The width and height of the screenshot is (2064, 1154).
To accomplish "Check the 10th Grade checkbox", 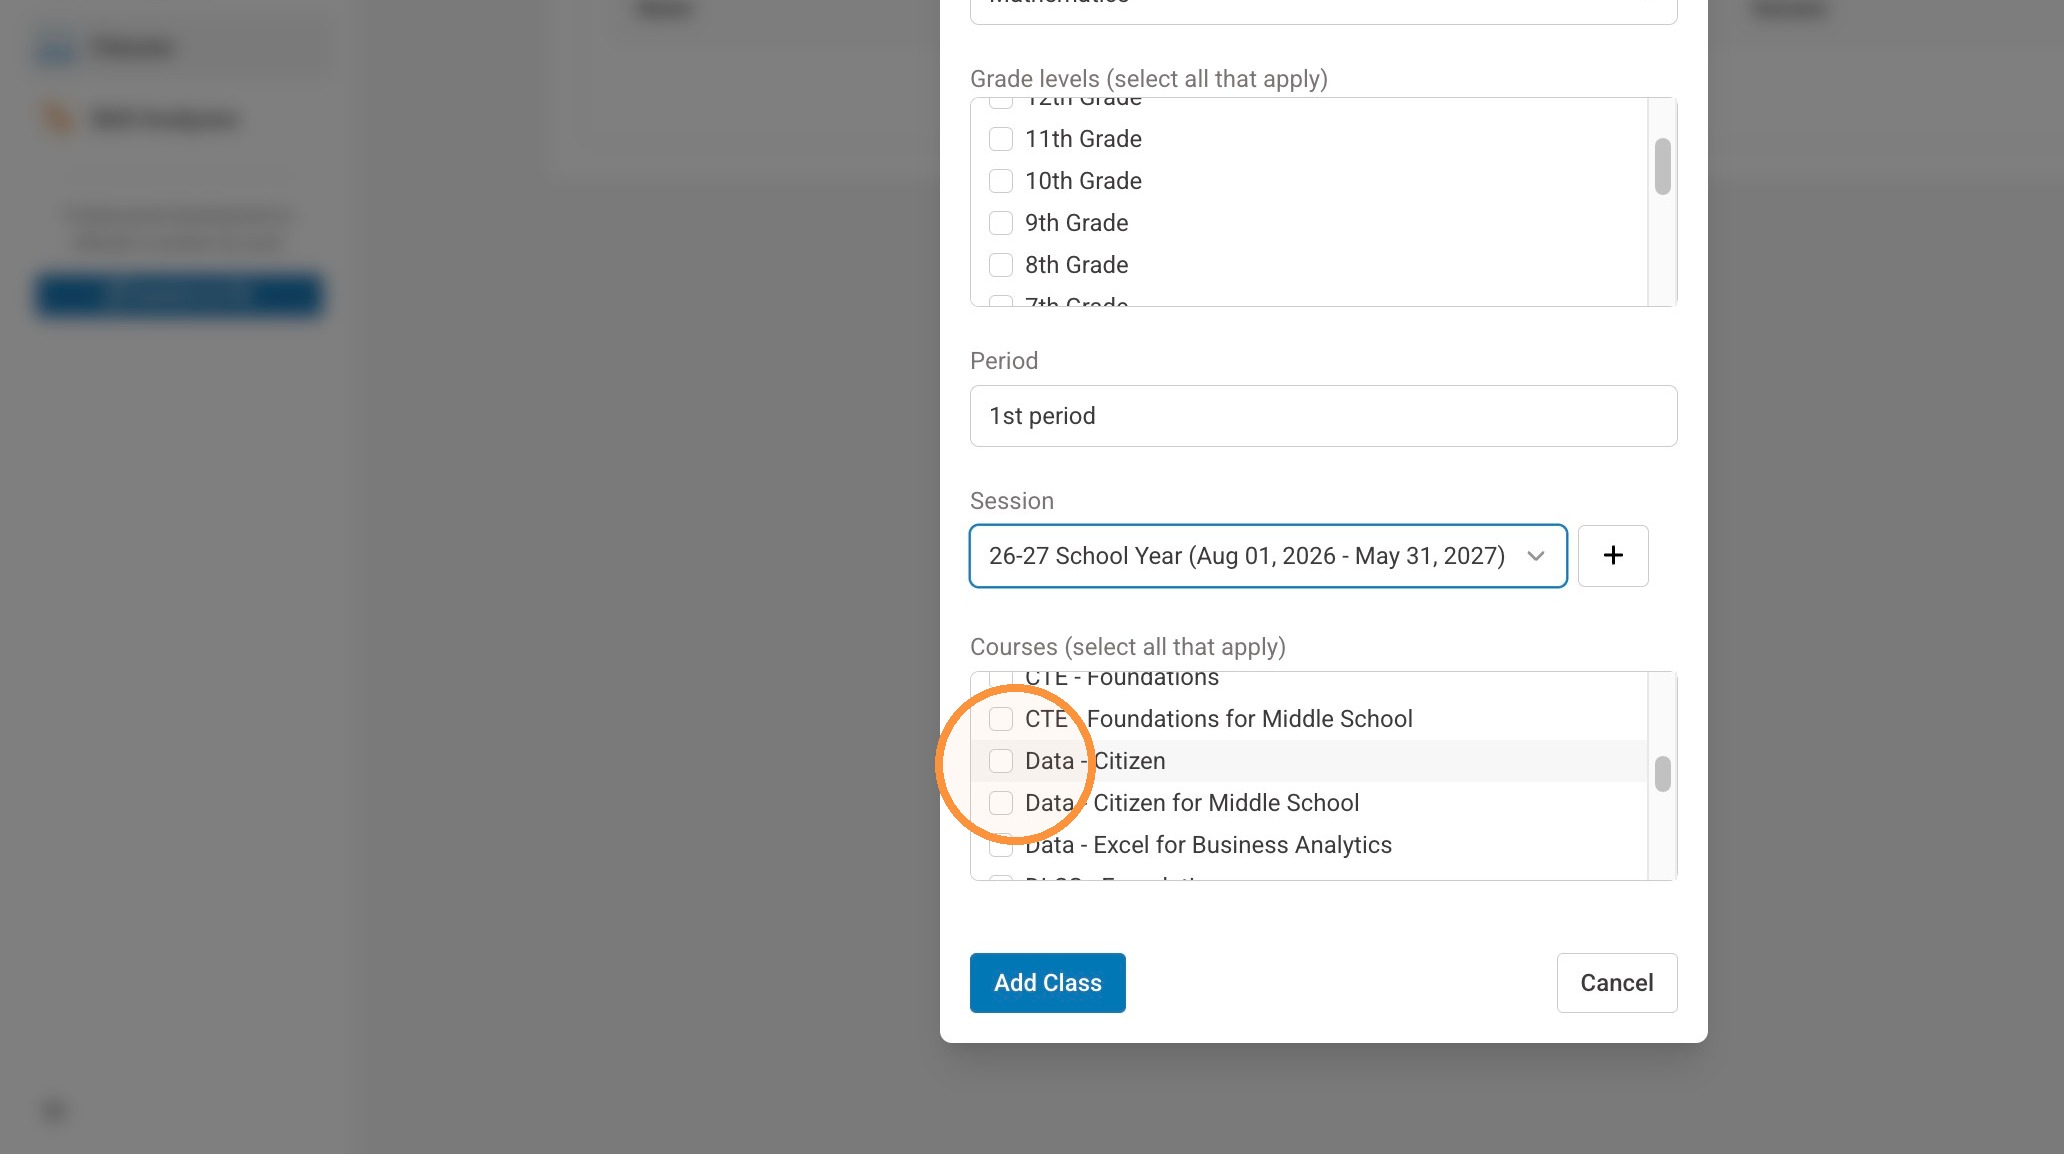I will pos(1001,181).
